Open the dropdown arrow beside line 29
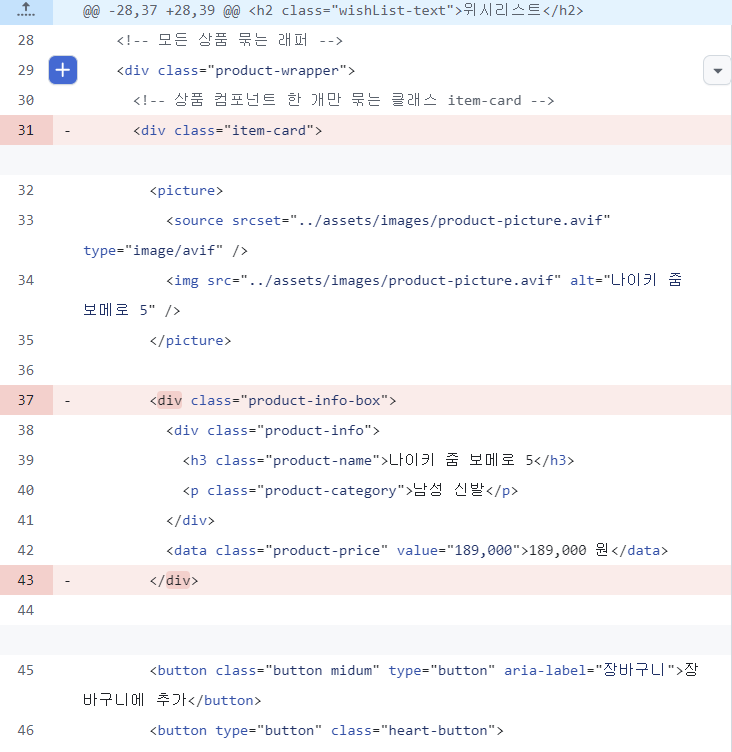 tap(718, 70)
